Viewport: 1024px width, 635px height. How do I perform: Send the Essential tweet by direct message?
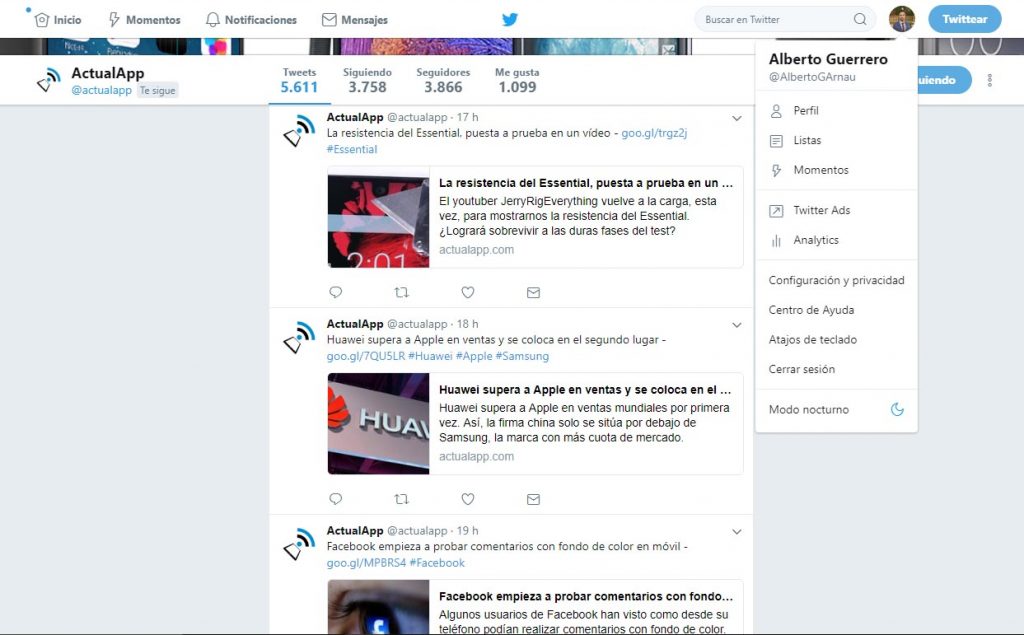coord(533,293)
